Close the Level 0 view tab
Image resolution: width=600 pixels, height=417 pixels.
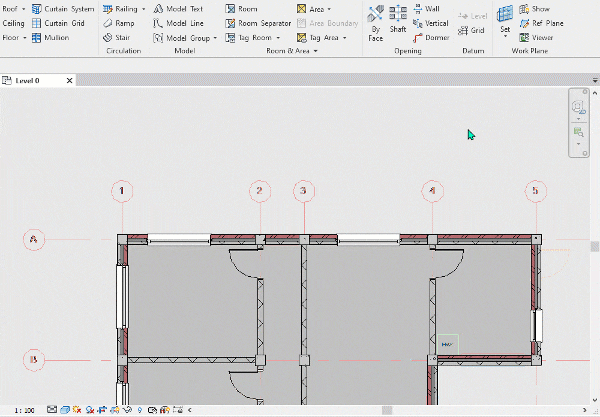point(69,80)
